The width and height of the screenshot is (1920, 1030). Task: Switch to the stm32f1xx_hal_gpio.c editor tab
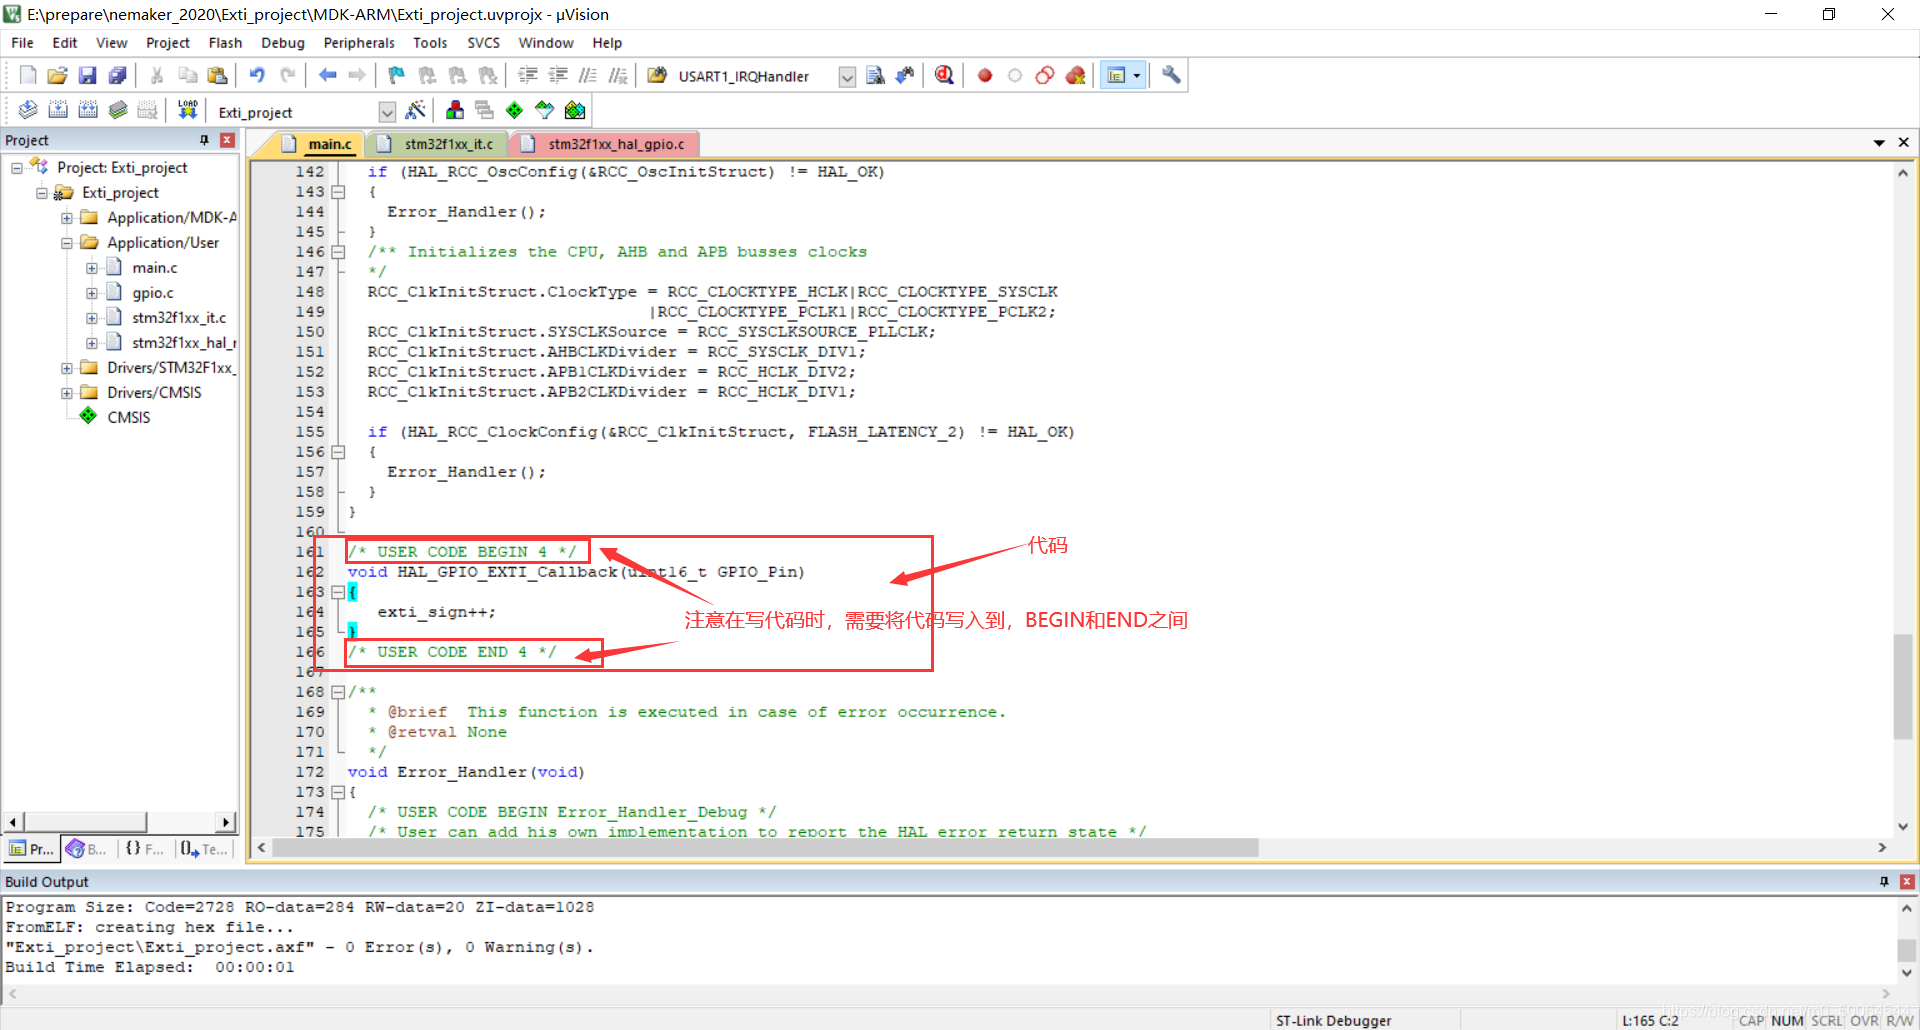click(605, 144)
